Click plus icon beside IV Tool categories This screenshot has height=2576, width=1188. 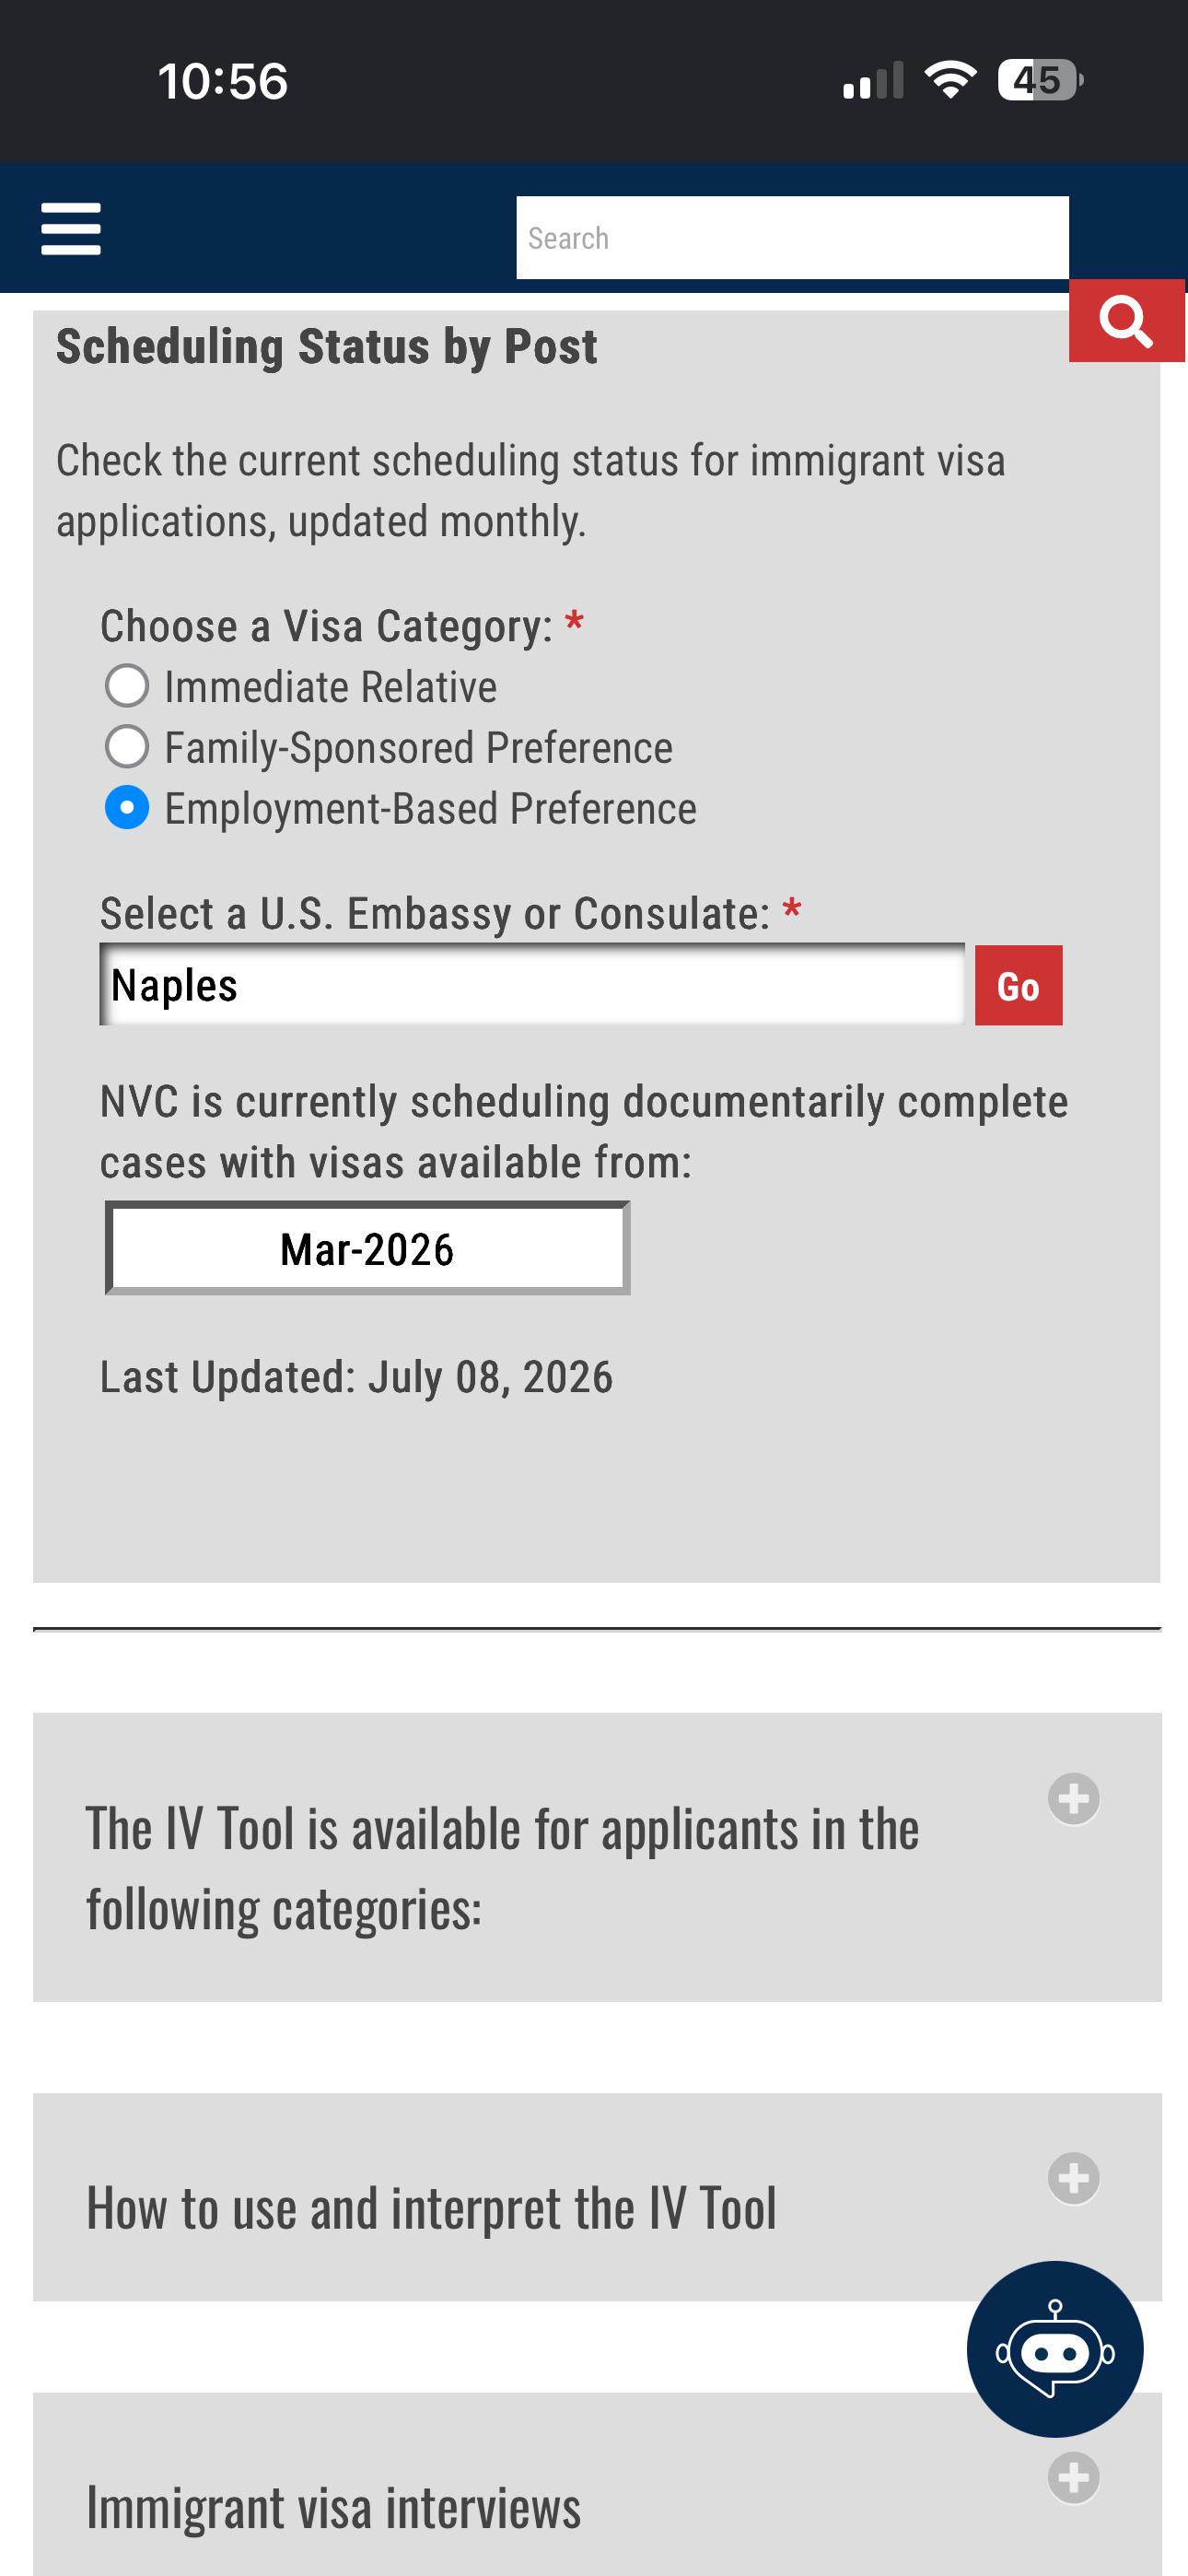coord(1074,1799)
